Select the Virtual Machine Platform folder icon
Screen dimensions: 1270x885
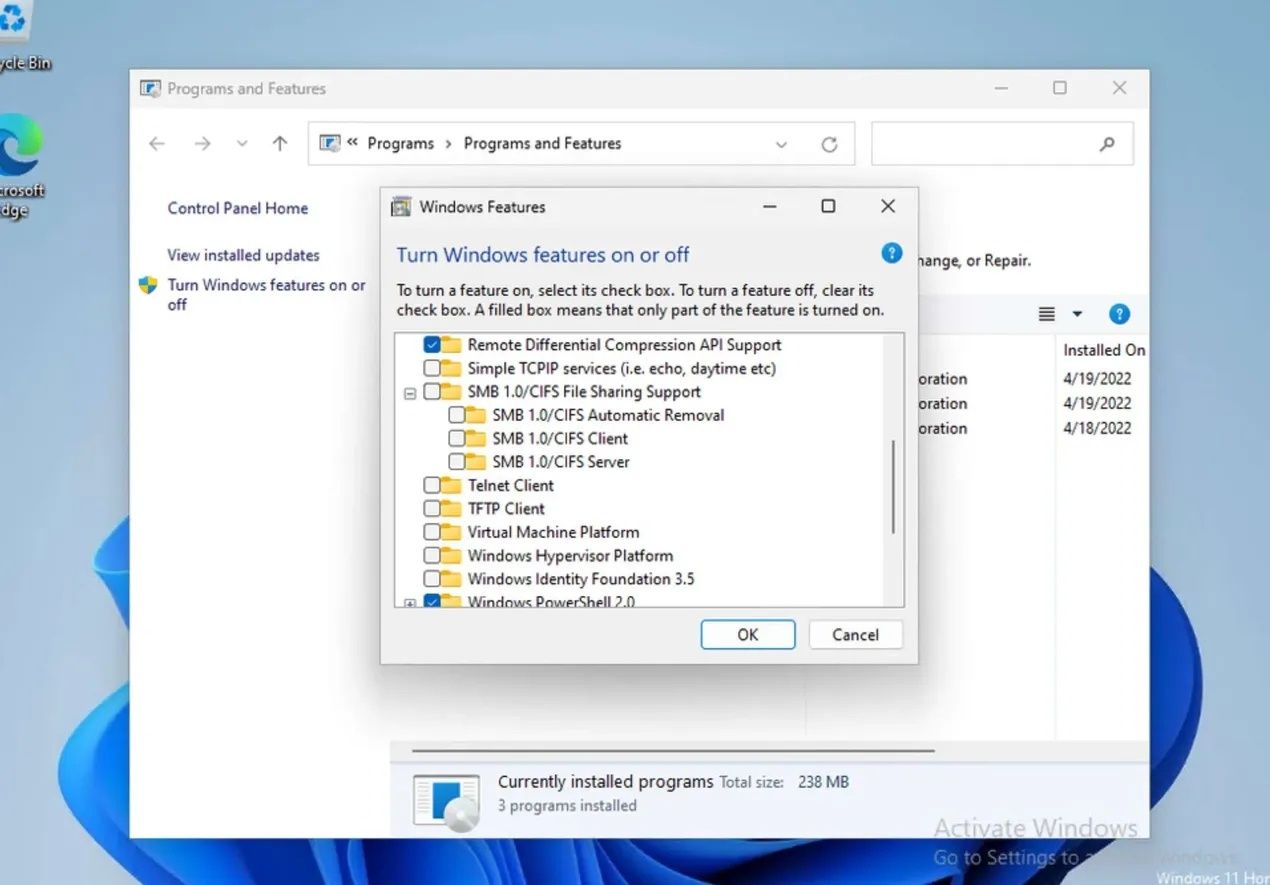[x=451, y=532]
